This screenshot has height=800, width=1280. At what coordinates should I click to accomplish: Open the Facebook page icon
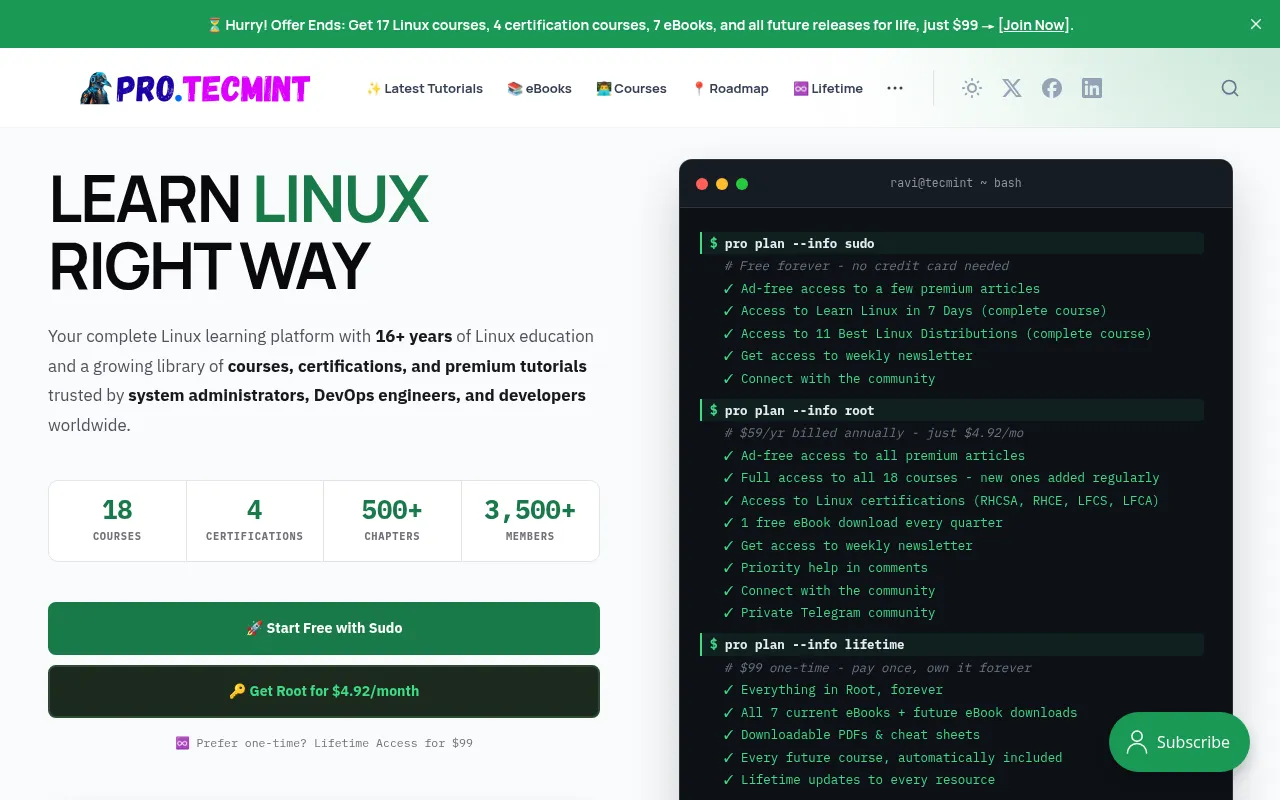click(x=1052, y=88)
